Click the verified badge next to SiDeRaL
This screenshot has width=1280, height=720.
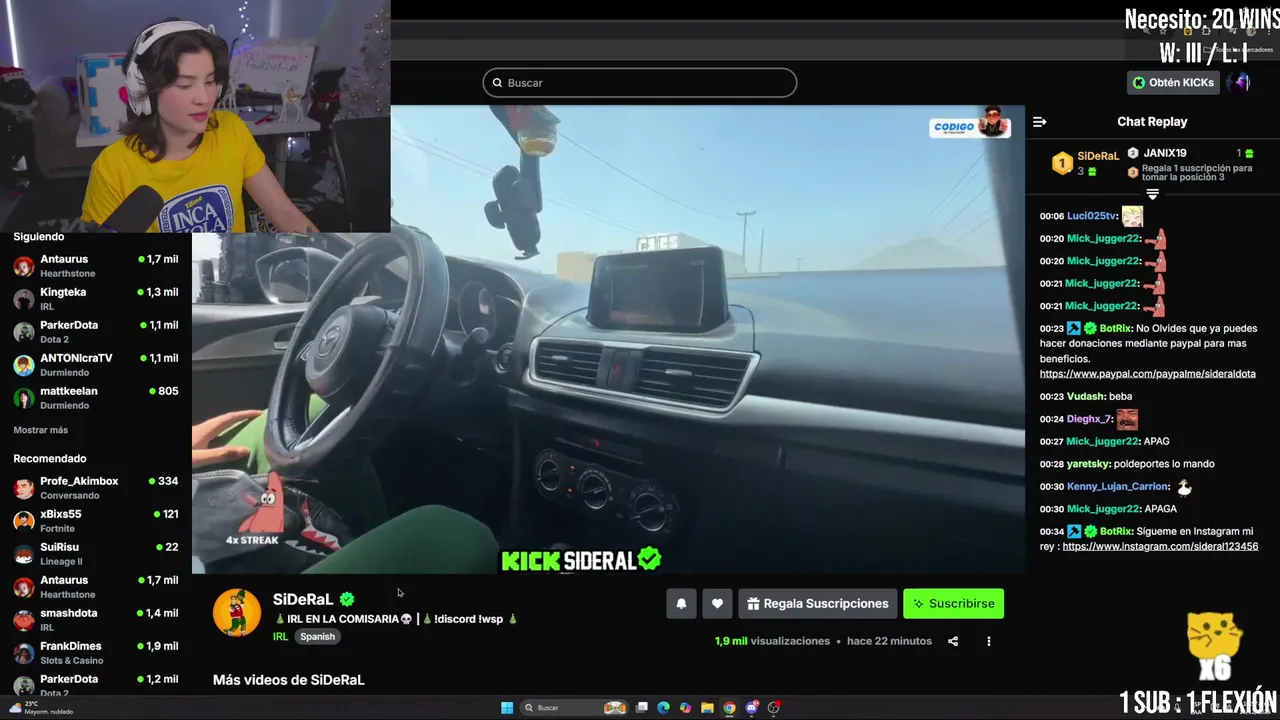point(347,599)
